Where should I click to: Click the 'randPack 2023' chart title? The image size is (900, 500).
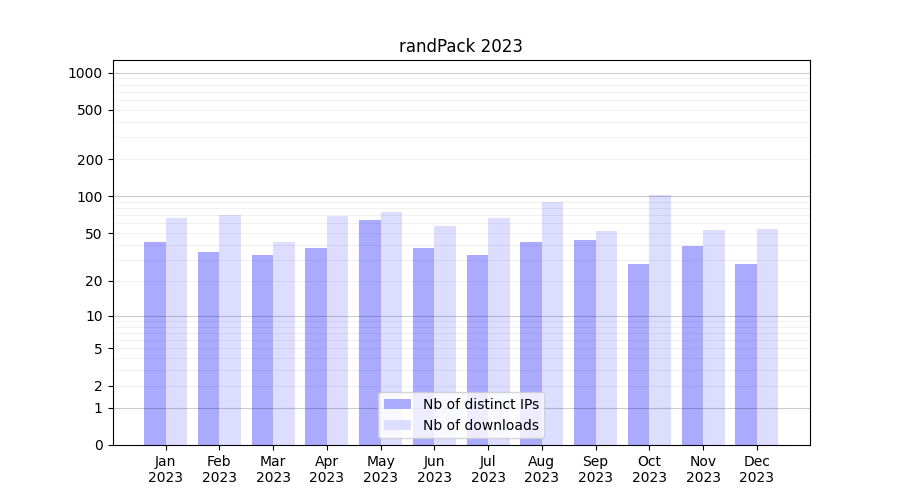(x=460, y=46)
